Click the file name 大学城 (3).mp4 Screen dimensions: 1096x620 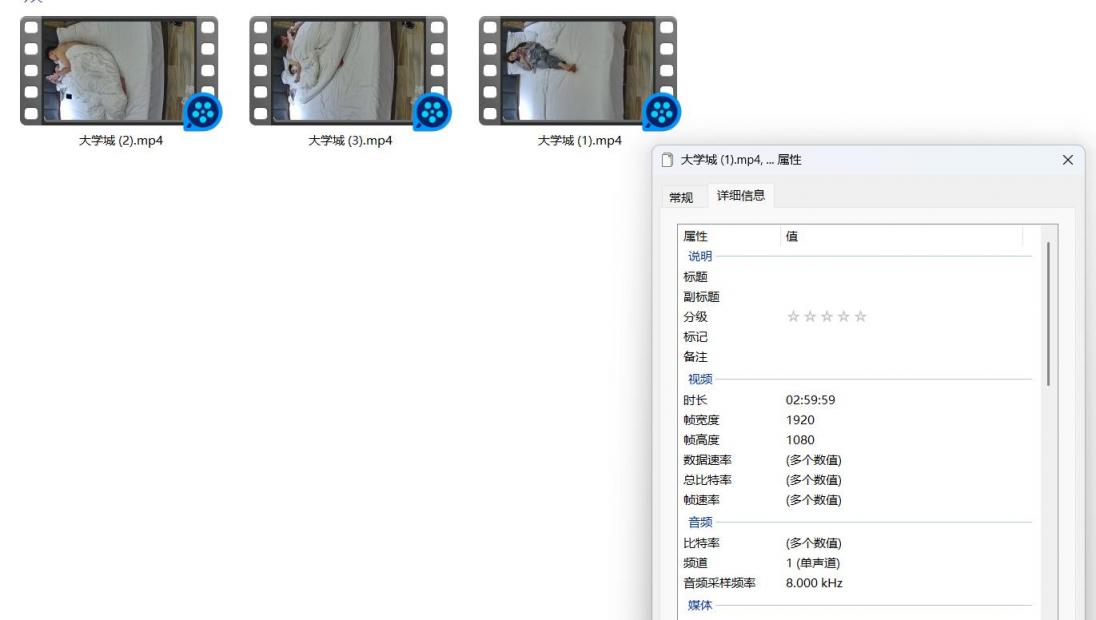pyautogui.click(x=350, y=140)
